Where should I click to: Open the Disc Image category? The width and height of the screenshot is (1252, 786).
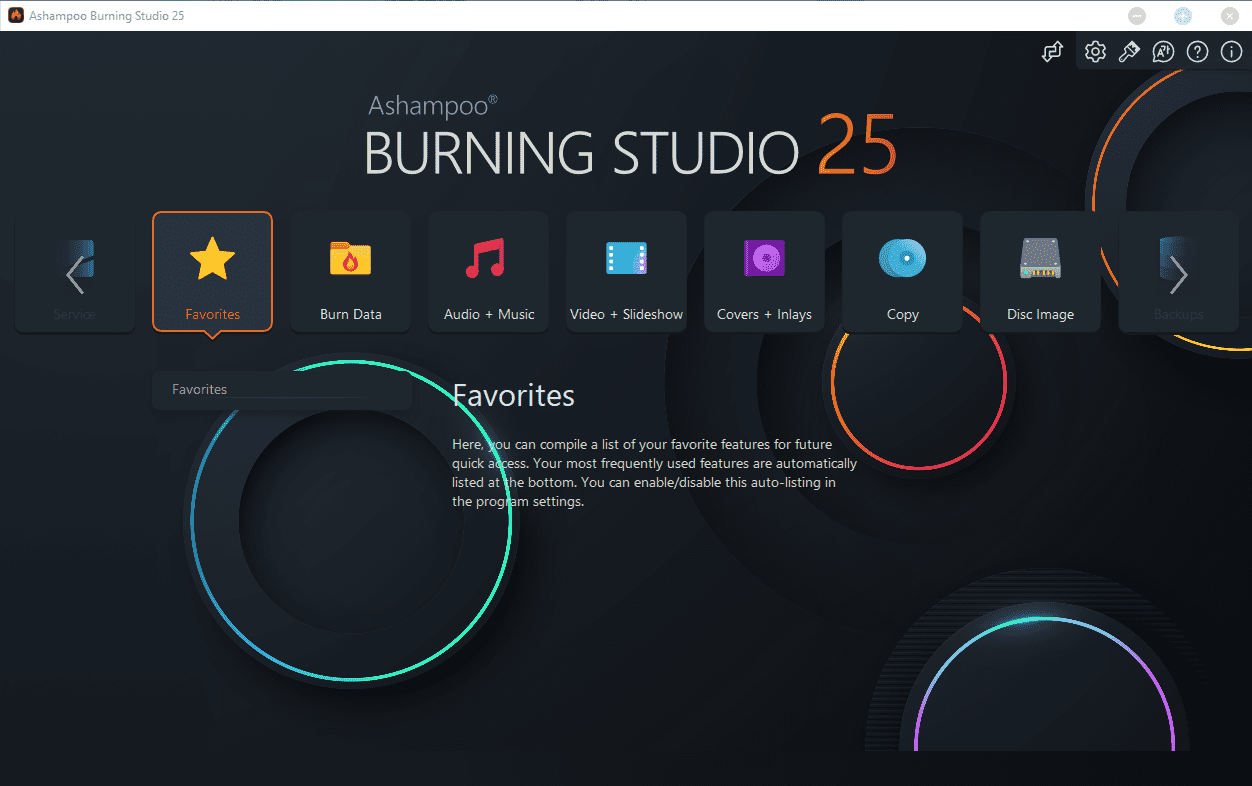click(1040, 271)
